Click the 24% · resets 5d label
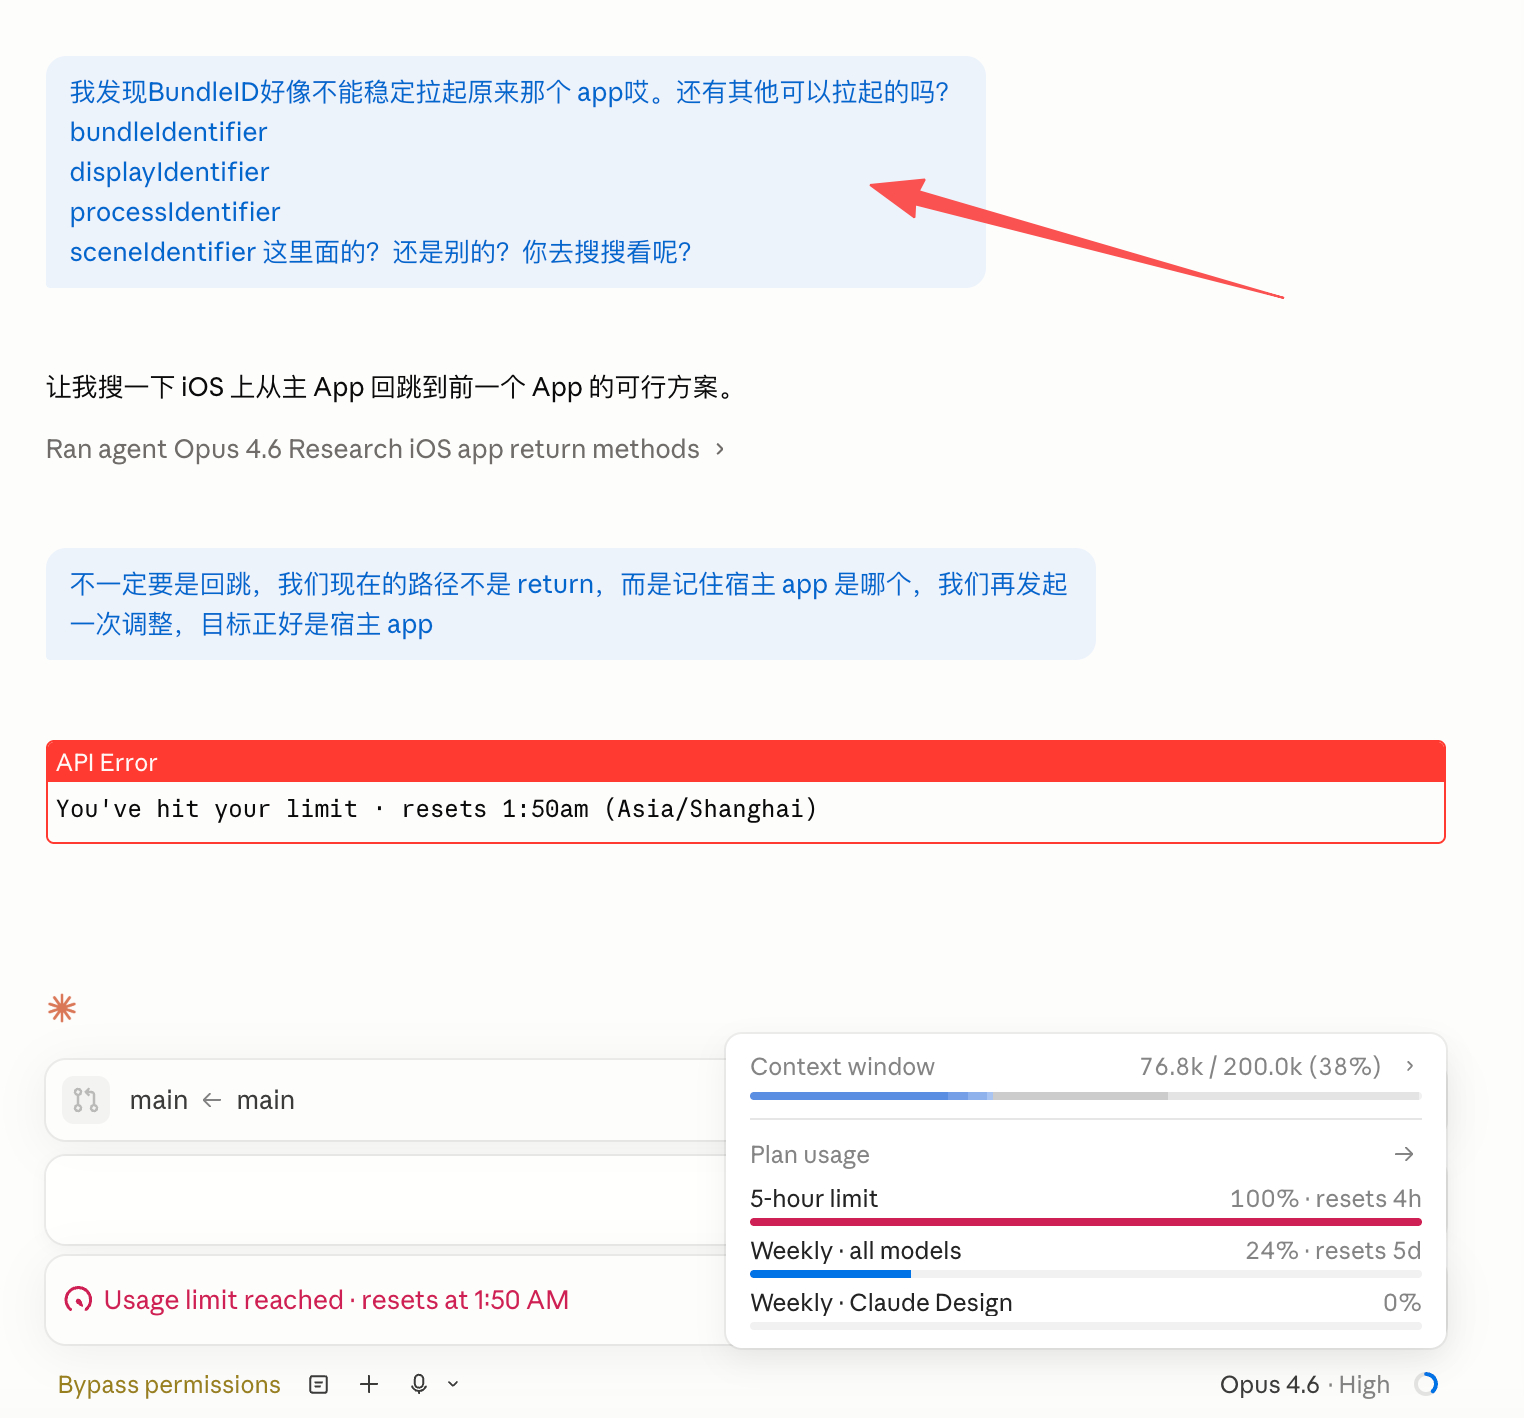The width and height of the screenshot is (1524, 1418). (1333, 1250)
